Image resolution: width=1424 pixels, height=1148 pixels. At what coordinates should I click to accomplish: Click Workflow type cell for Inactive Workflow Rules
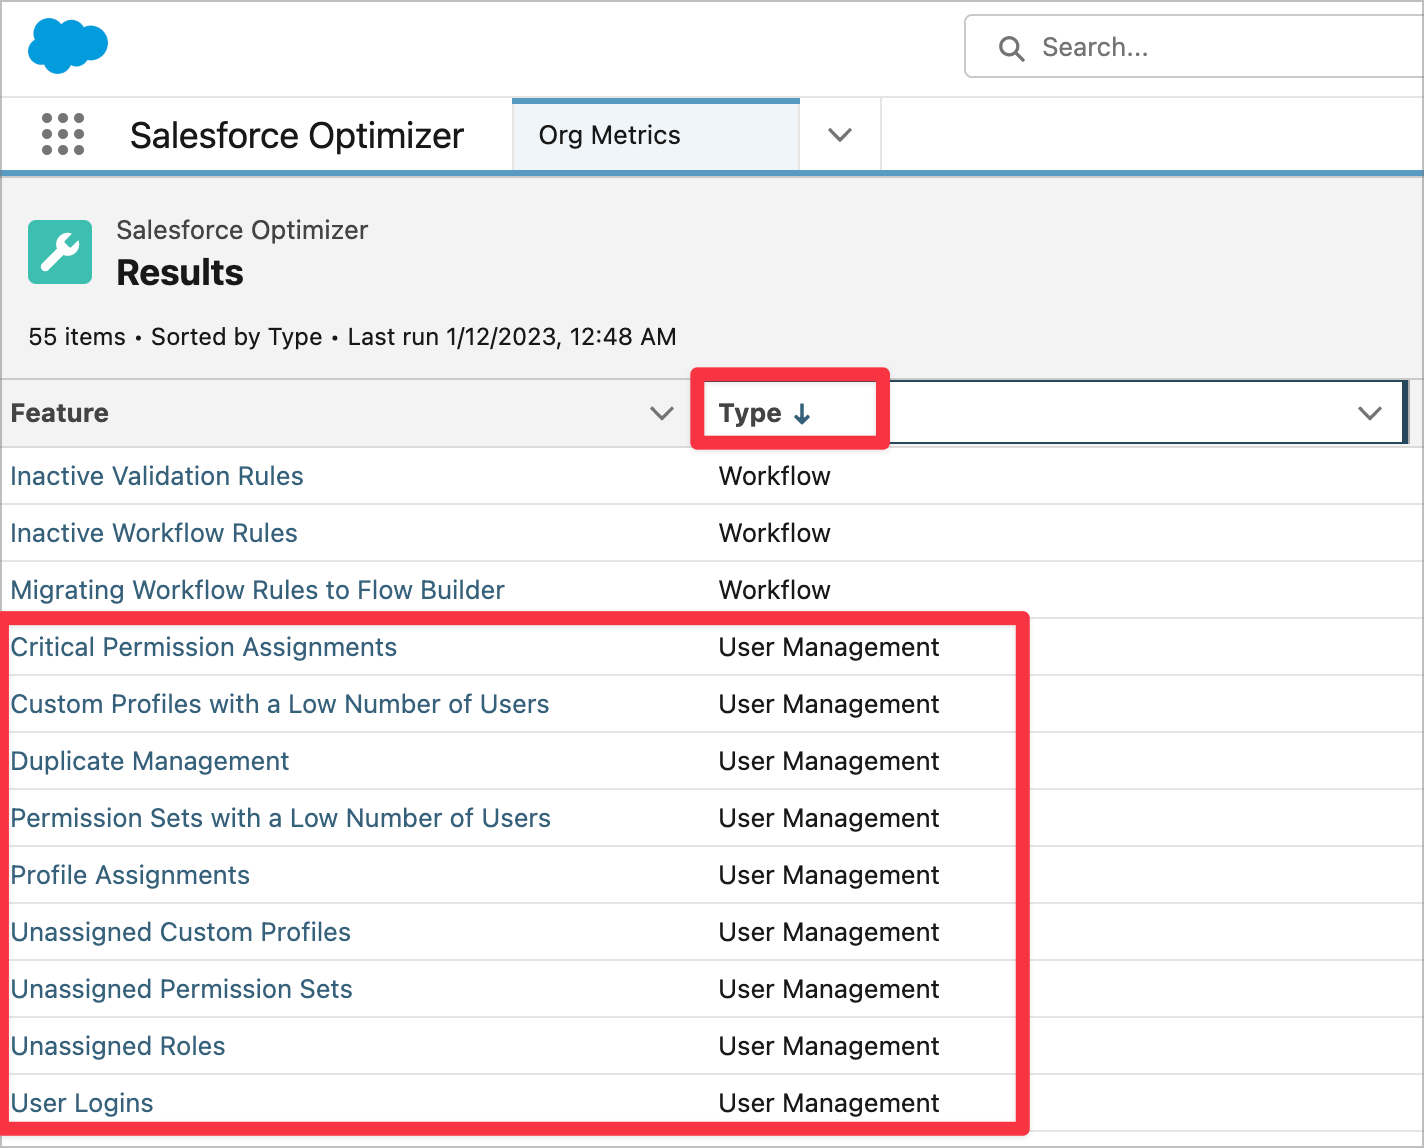point(775,533)
